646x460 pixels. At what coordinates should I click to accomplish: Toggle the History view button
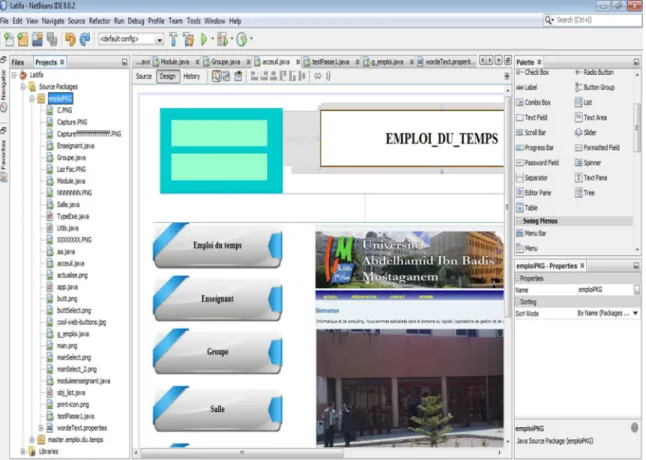pos(192,77)
